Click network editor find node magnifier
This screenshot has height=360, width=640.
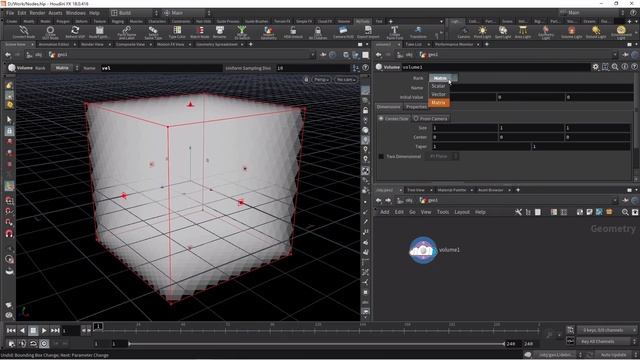coord(625,212)
